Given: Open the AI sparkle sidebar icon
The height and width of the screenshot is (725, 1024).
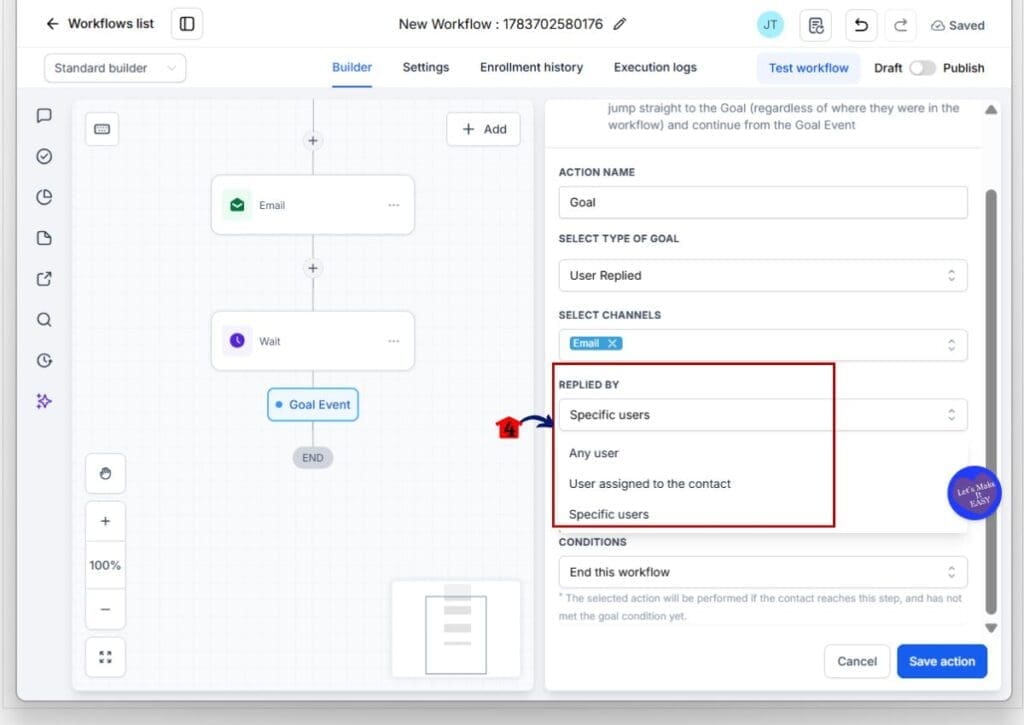Looking at the screenshot, I should [44, 401].
